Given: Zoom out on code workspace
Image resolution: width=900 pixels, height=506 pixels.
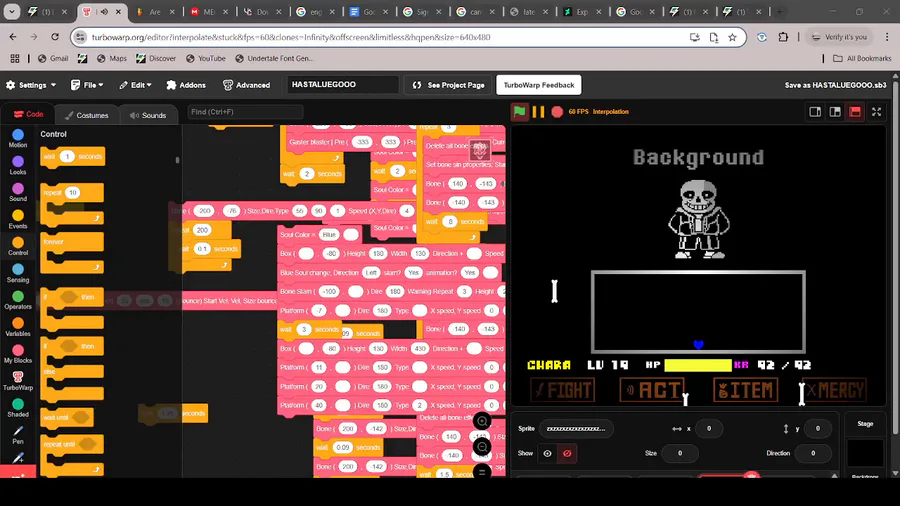Looking at the screenshot, I should tap(482, 447).
